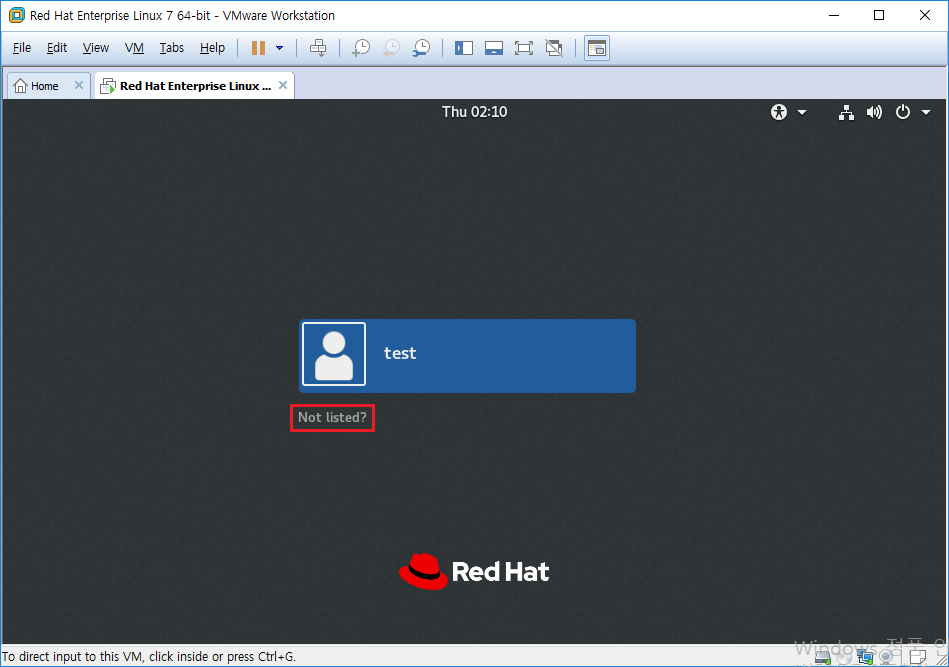This screenshot has height=667, width=949.
Task: Select the test user account
Action: click(x=467, y=356)
